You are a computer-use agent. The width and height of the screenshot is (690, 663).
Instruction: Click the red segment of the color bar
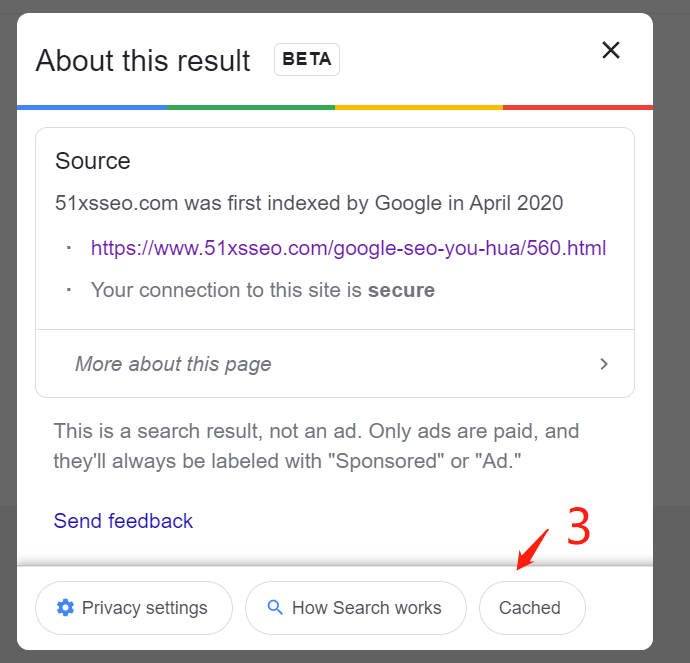[577, 107]
